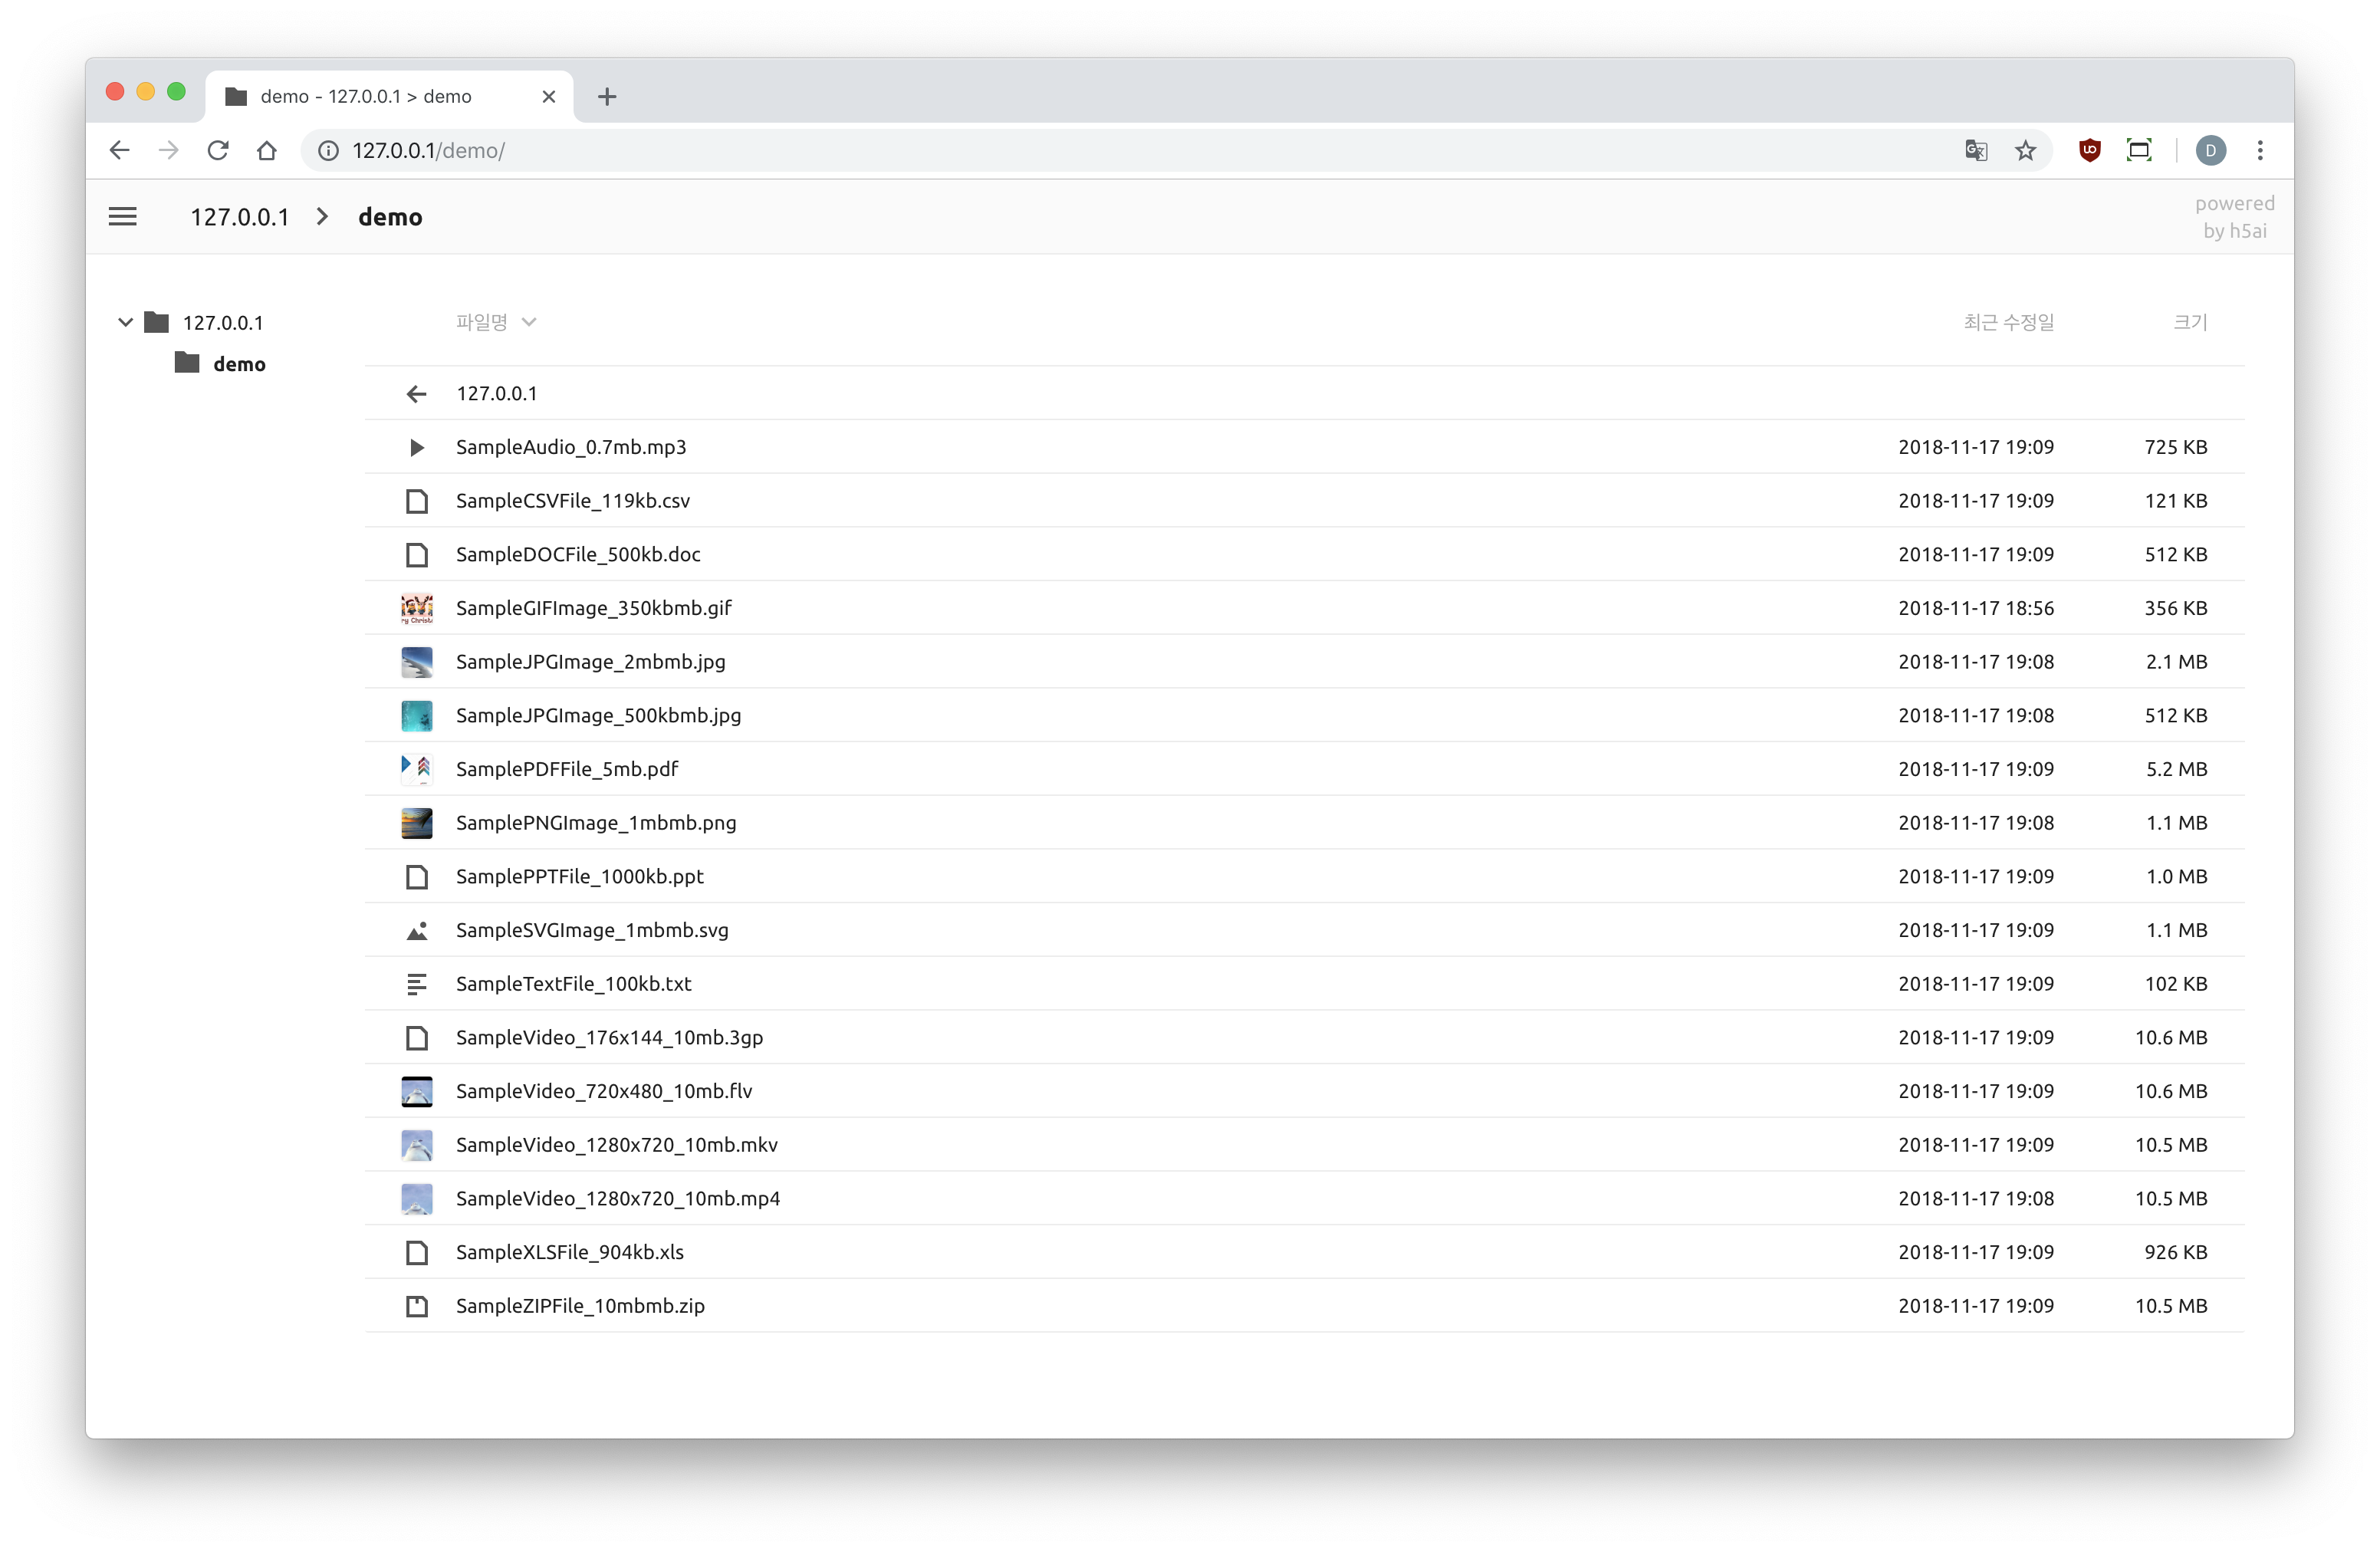The height and width of the screenshot is (1552, 2380).
Task: Click the powered by h5ai link
Action: pyautogui.click(x=2233, y=217)
